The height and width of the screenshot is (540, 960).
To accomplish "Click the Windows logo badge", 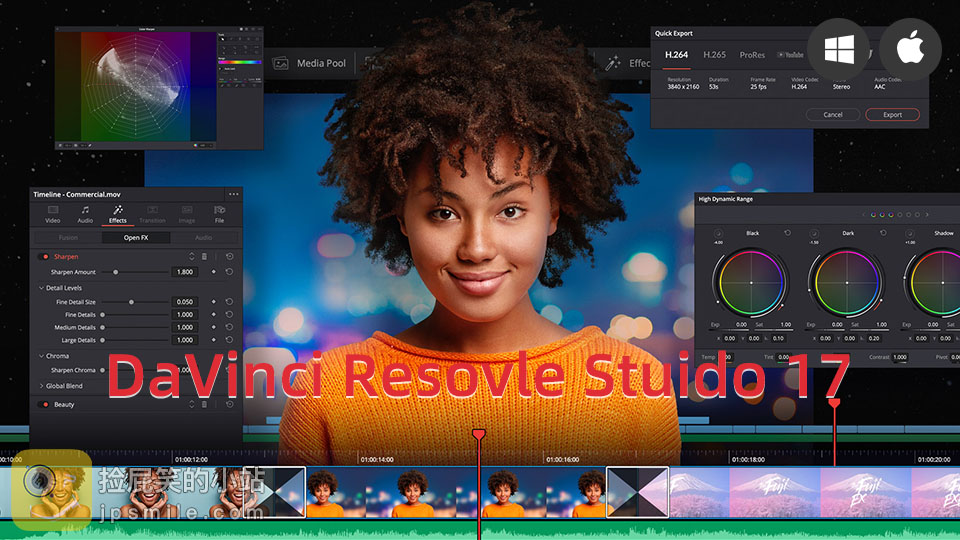I will pyautogui.click(x=839, y=49).
